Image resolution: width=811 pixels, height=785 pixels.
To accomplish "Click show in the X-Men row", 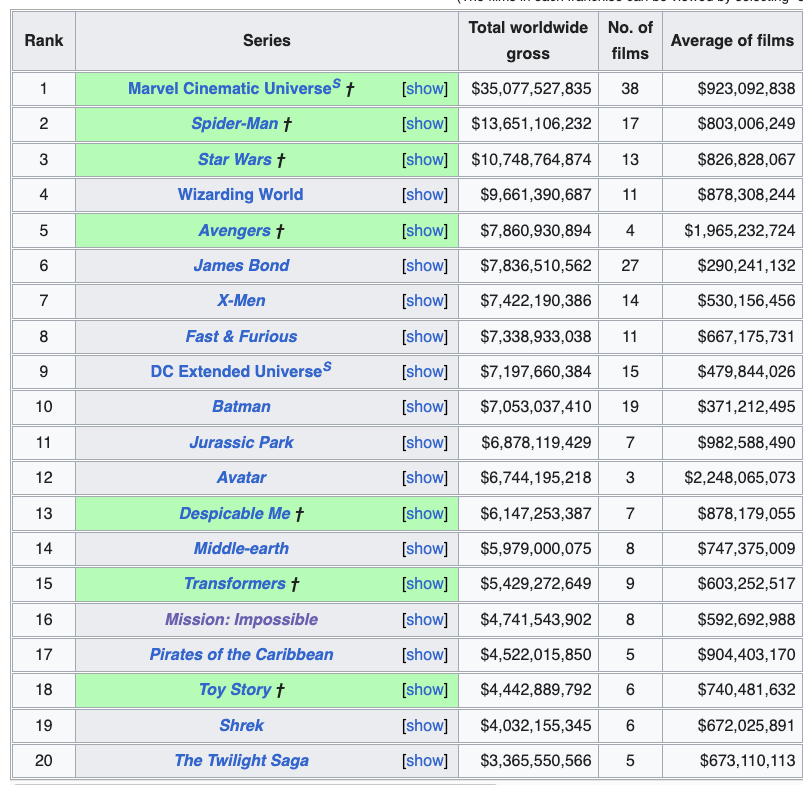I will (425, 300).
